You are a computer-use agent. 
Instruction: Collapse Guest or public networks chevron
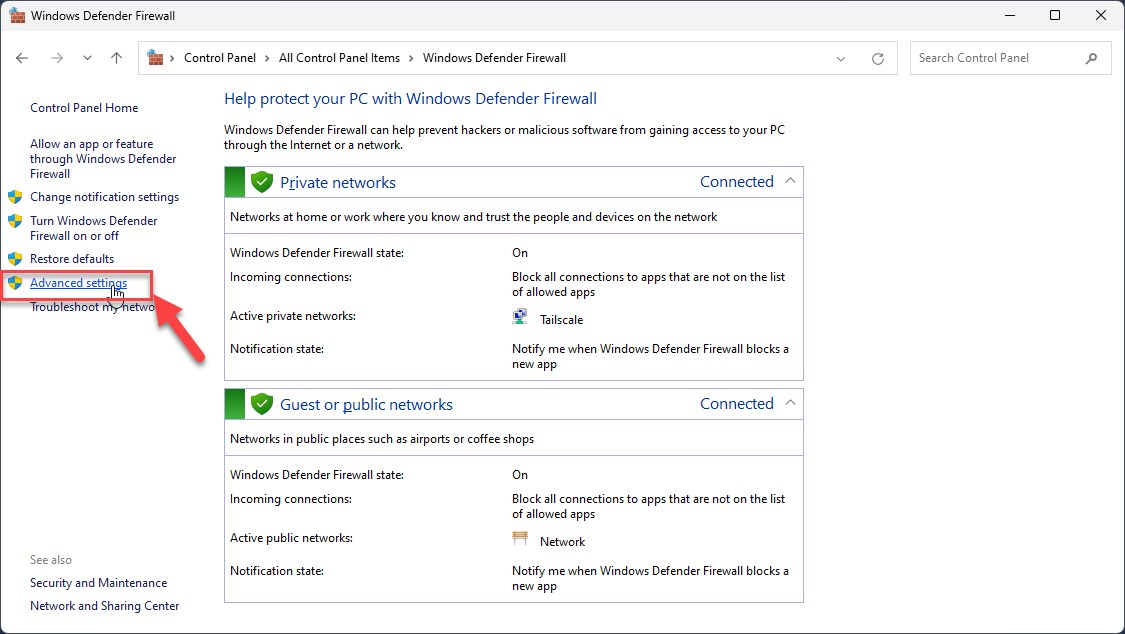[790, 403]
